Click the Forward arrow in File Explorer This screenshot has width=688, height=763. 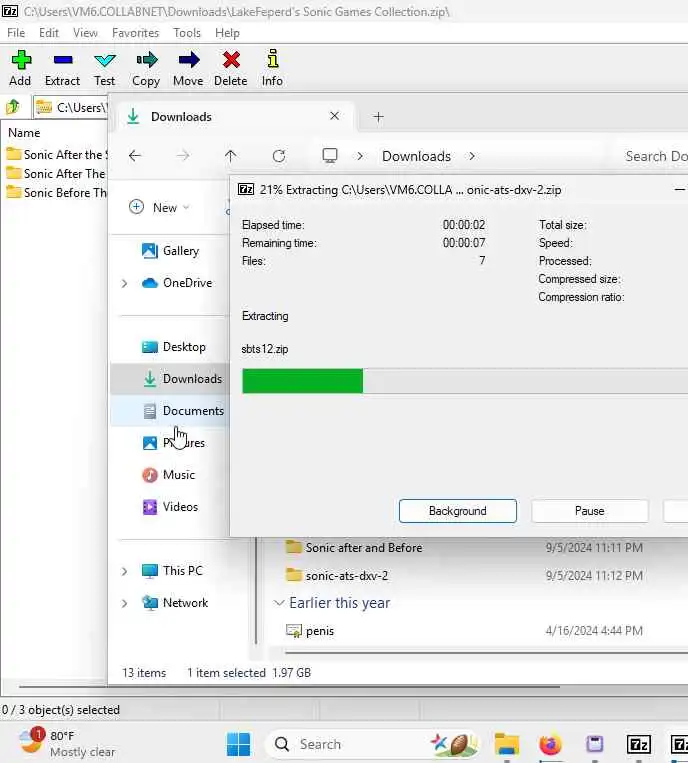coord(183,156)
